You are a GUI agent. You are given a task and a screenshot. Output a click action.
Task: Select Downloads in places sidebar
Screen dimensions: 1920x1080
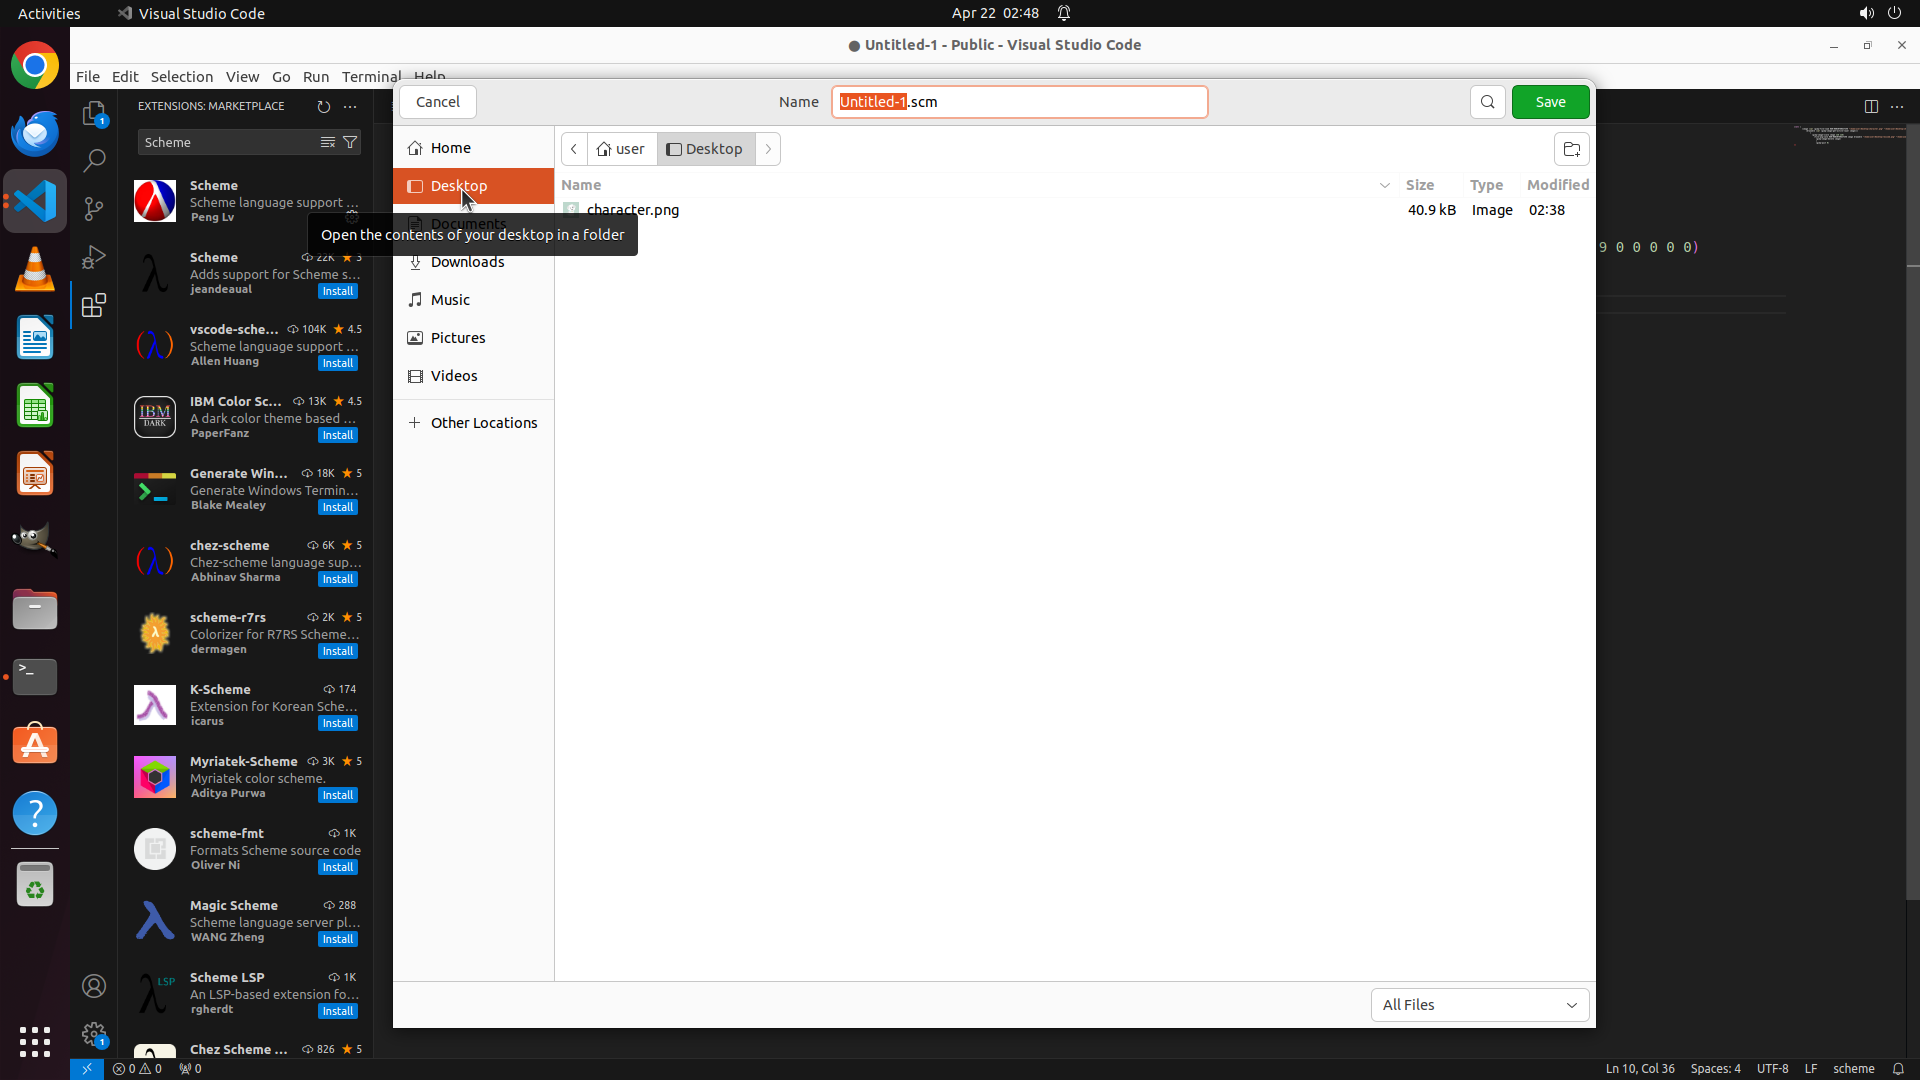click(x=467, y=262)
